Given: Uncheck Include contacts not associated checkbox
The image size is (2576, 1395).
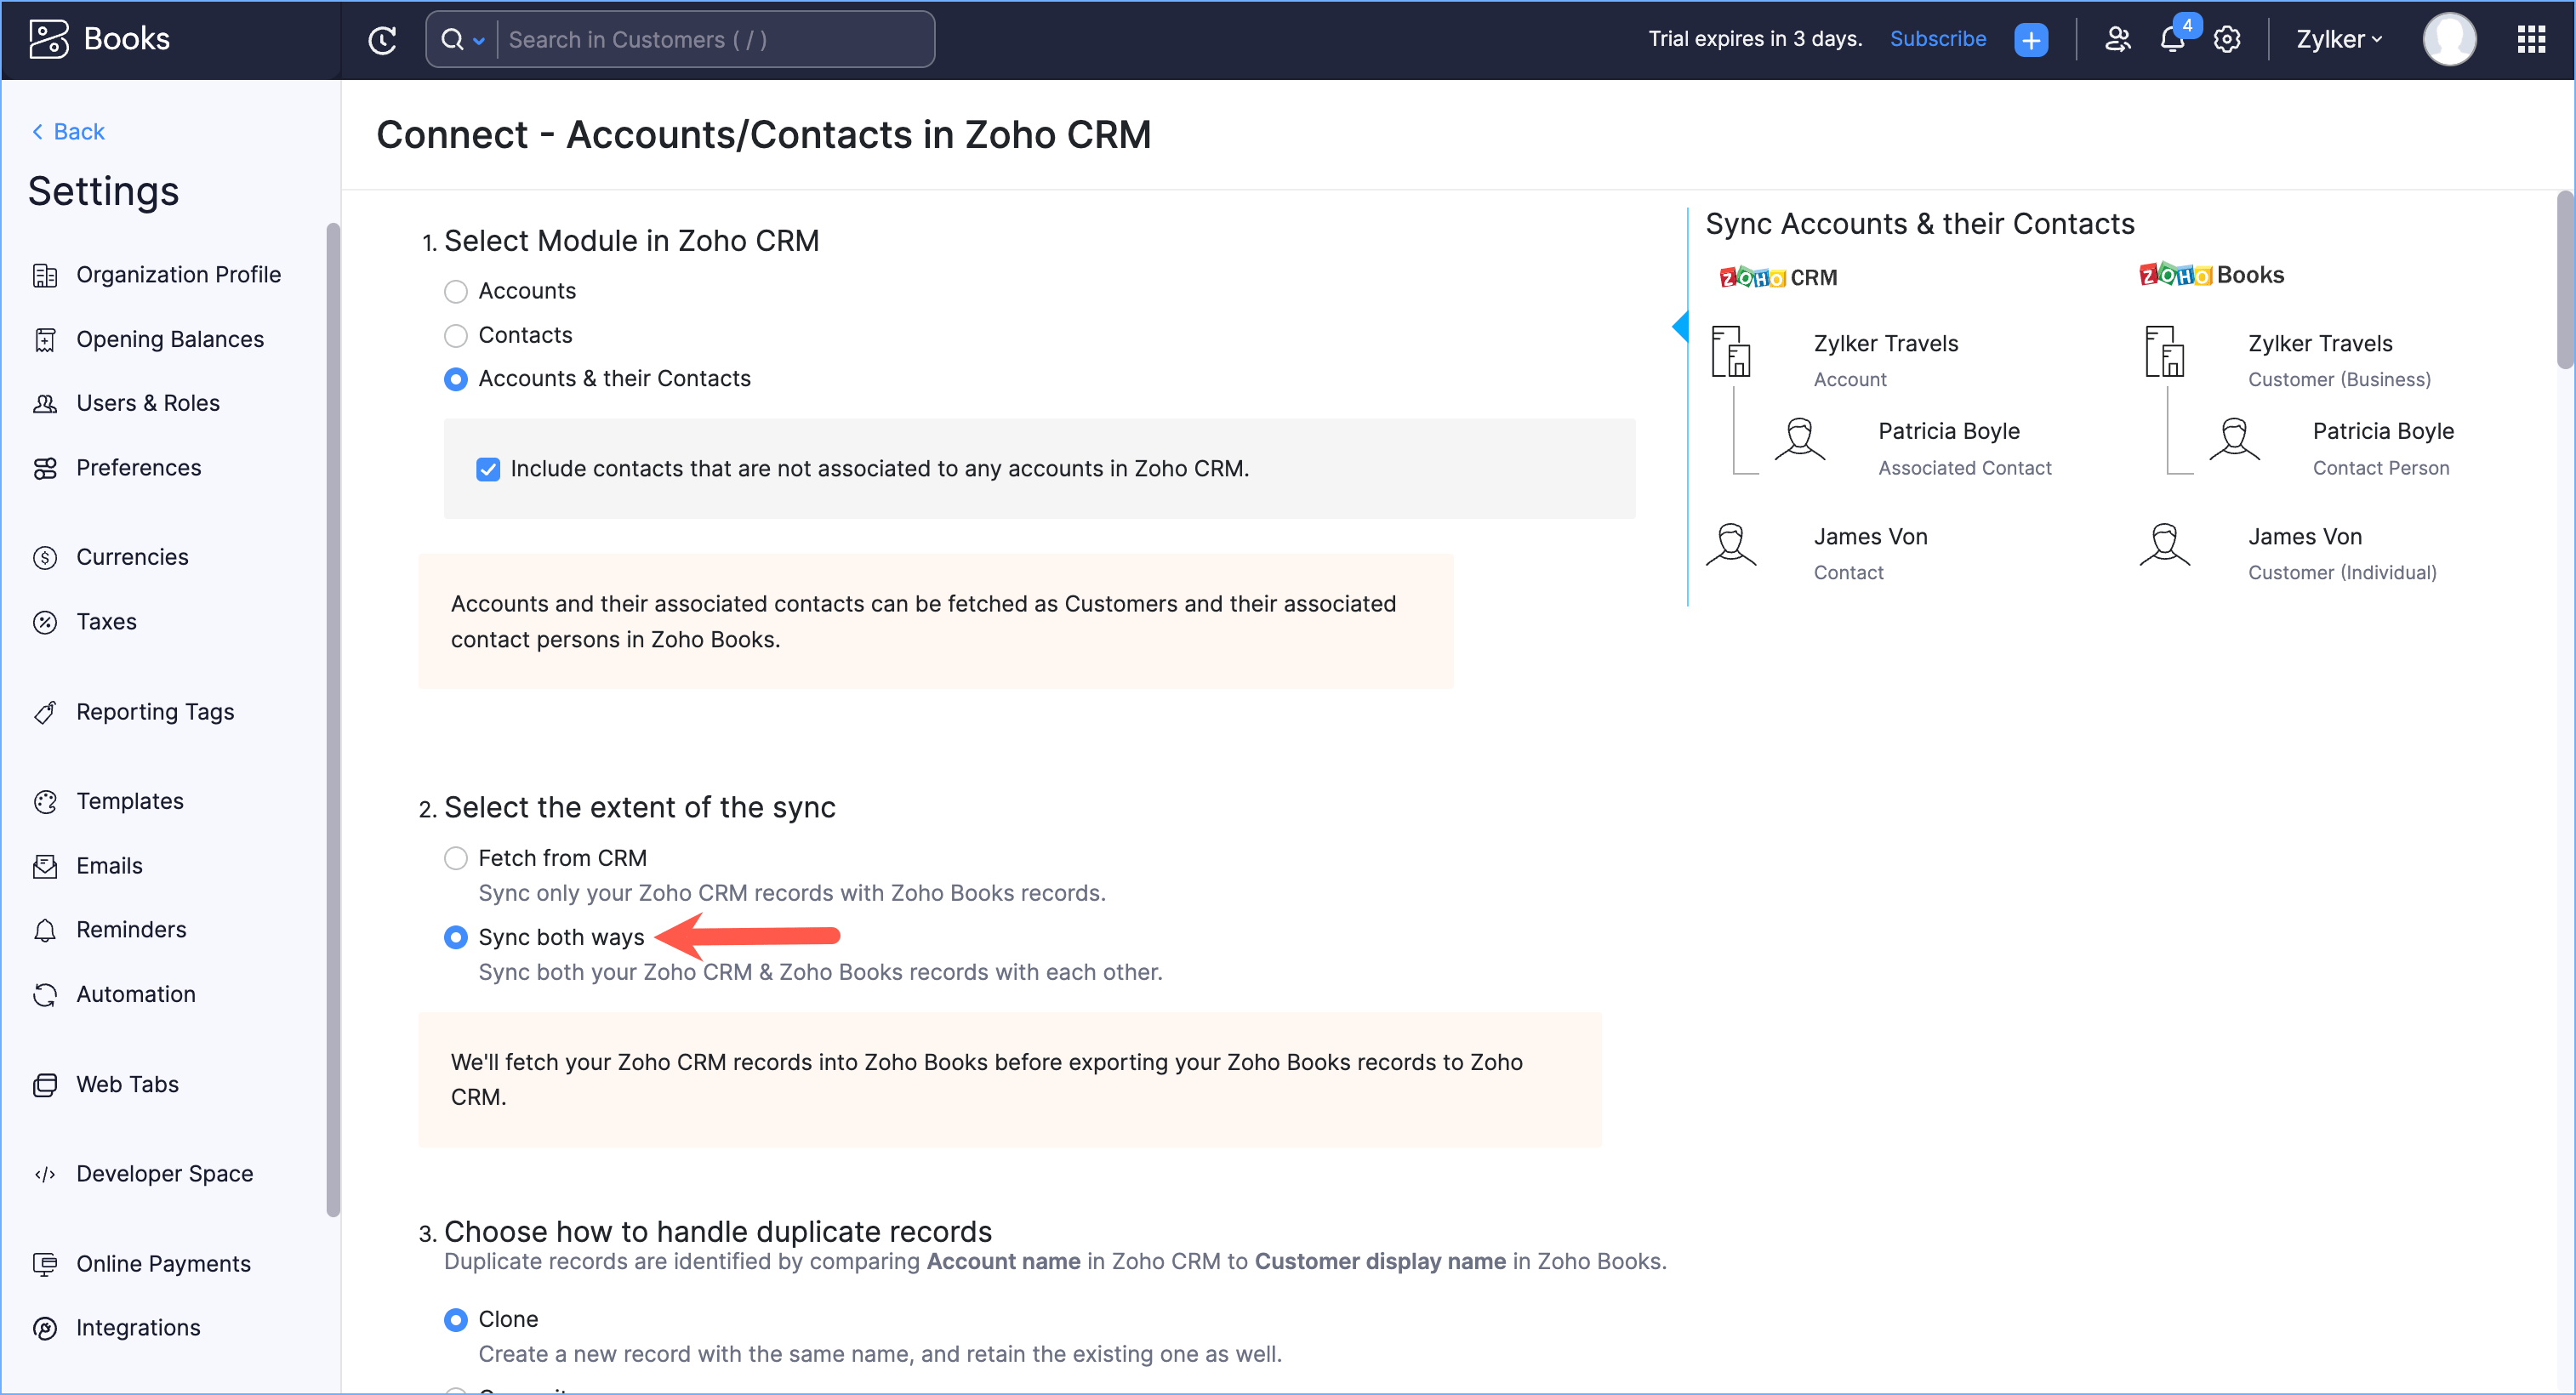Looking at the screenshot, I should point(488,469).
